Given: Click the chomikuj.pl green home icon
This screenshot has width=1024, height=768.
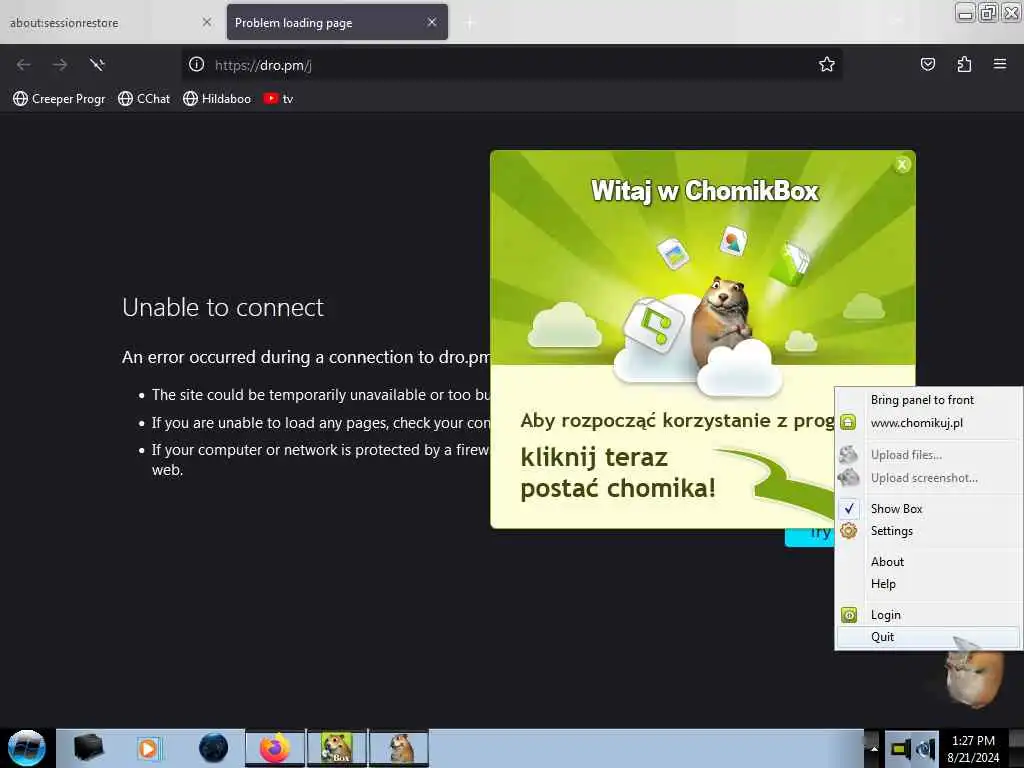Looking at the screenshot, I should [848, 423].
